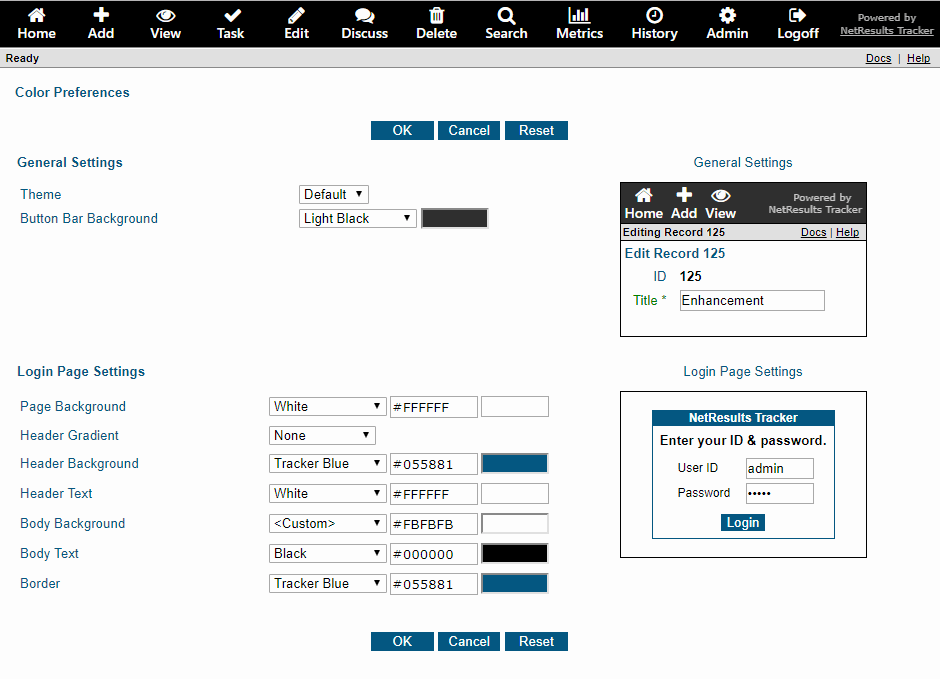Click the 'Enter your ID & password.' text
The image size is (940, 679).
click(743, 440)
